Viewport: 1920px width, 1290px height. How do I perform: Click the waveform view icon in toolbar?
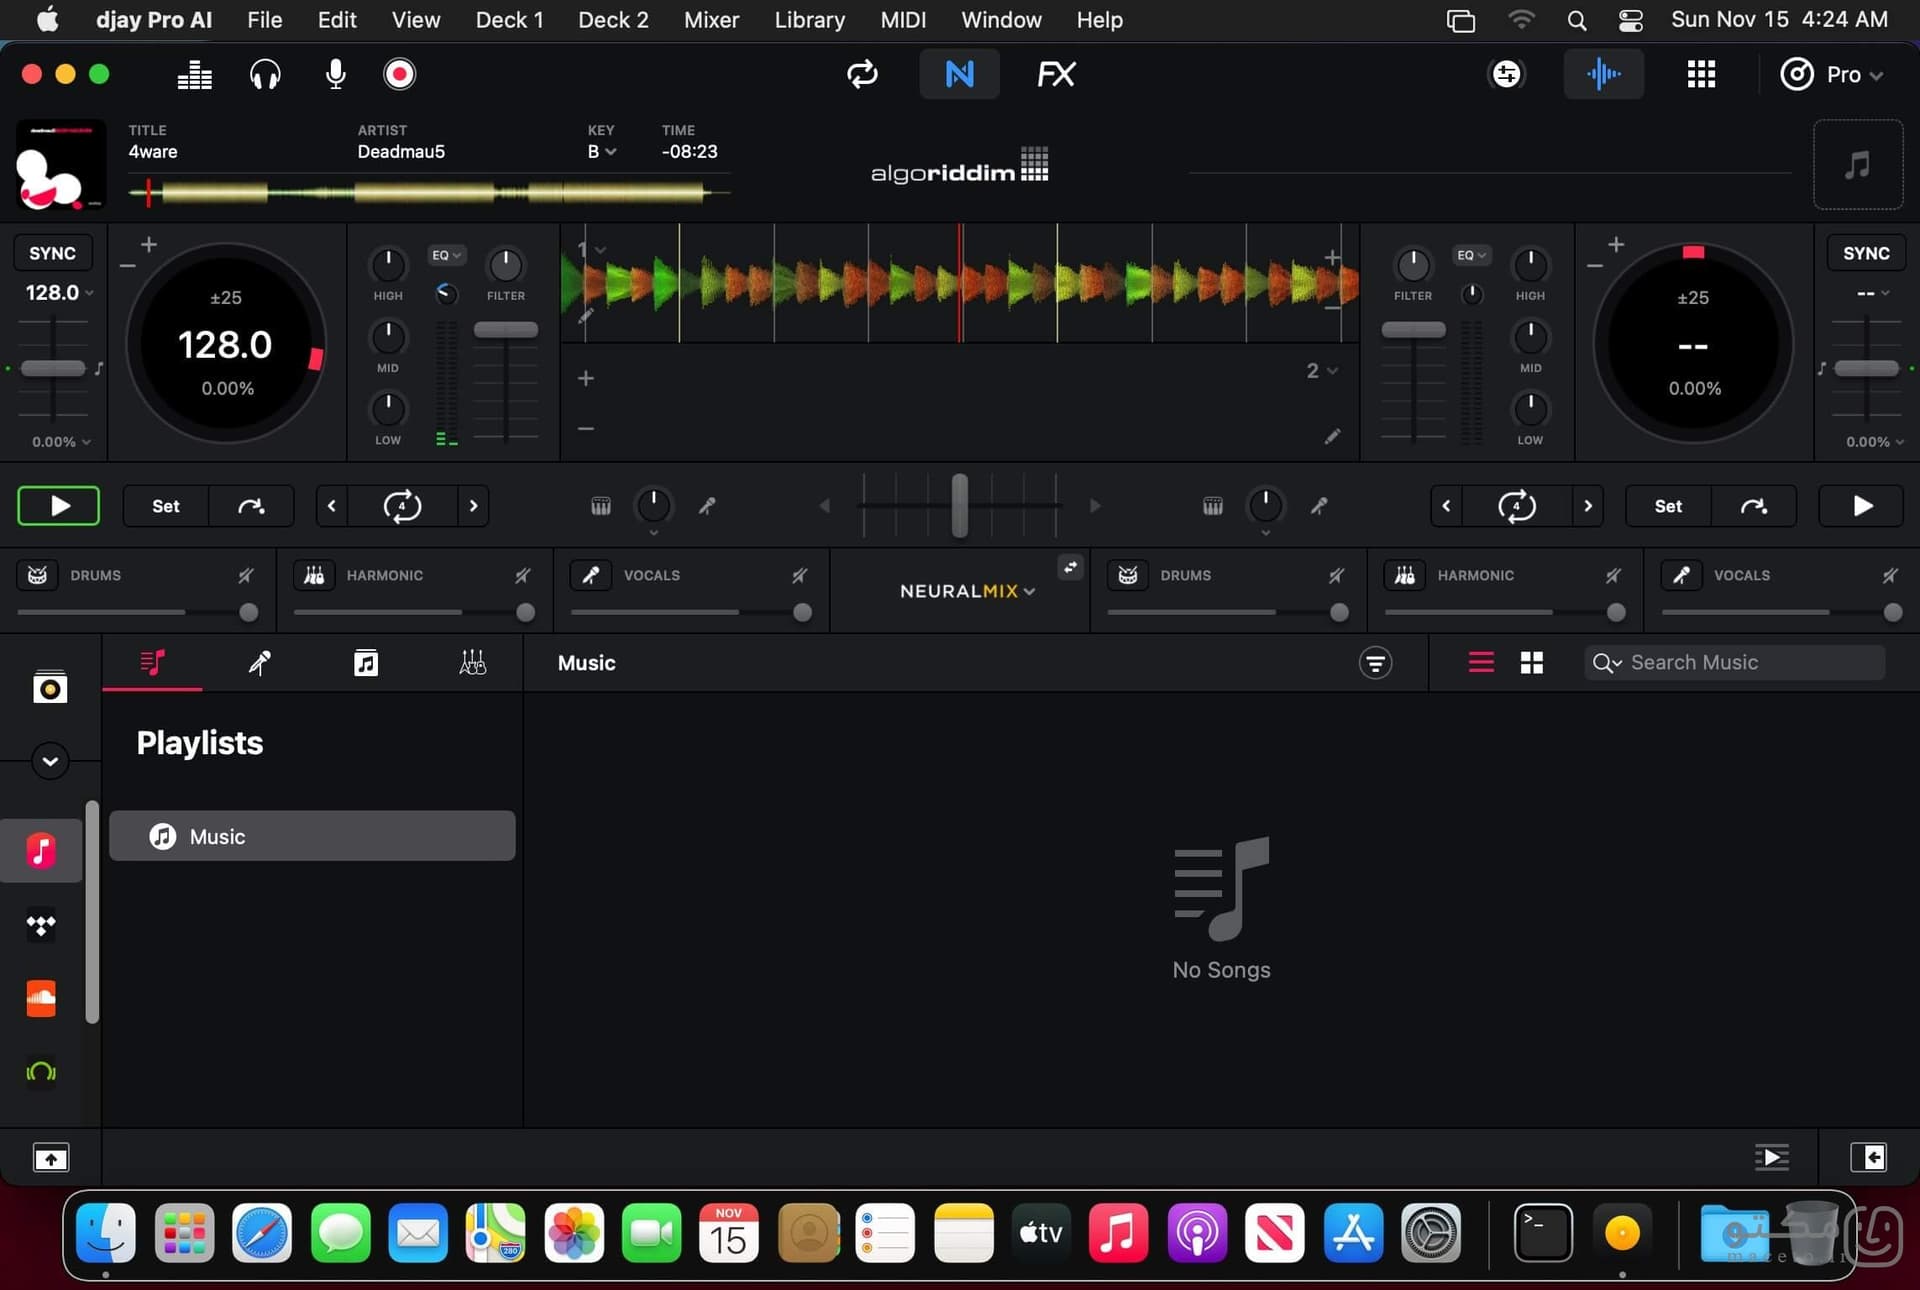pyautogui.click(x=1604, y=74)
